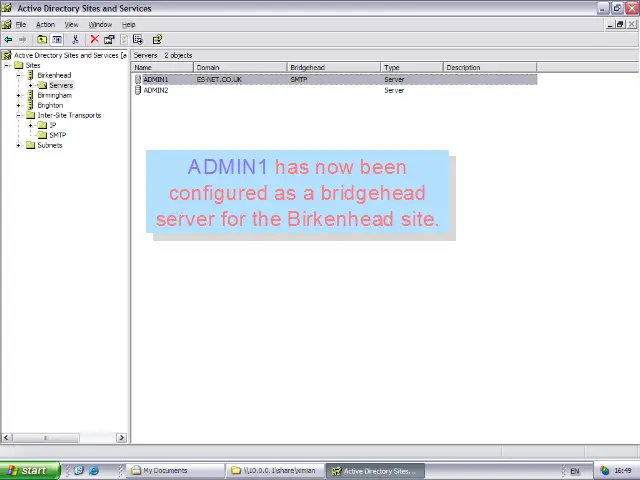
Task: Click the Forward arrow toolbar icon
Action: pos(23,40)
